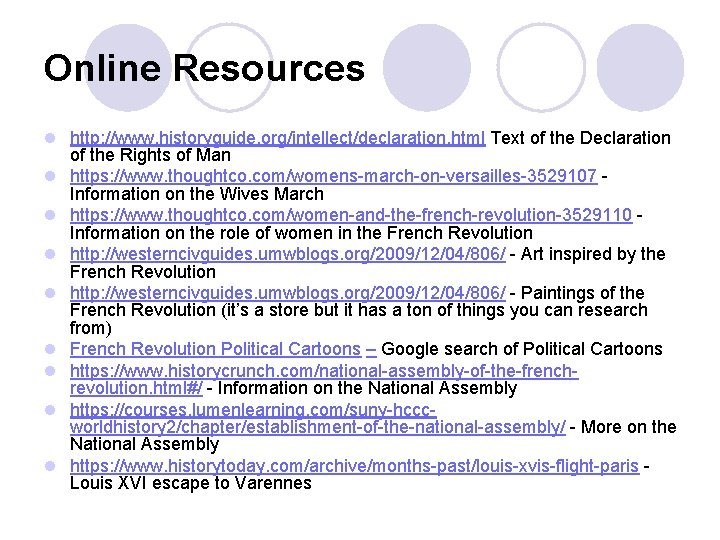Viewport: 720px width, 540px height.
Task: Open the French Revolution Political Cartoons link
Action: (x=215, y=349)
